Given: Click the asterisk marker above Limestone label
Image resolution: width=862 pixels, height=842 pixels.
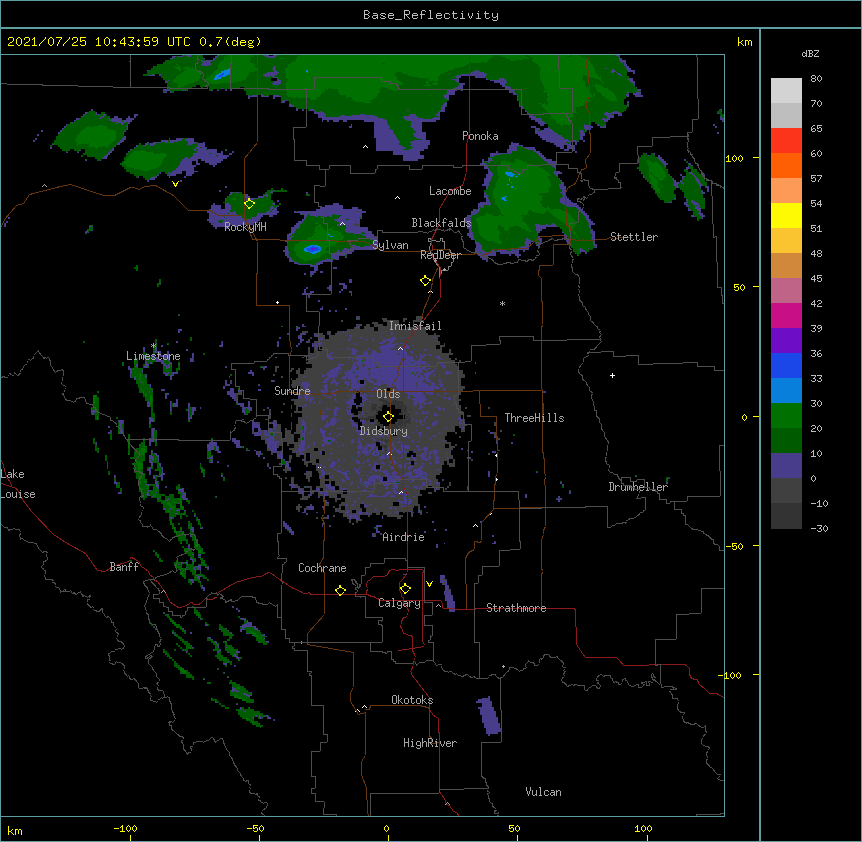Looking at the screenshot, I should 153,346.
